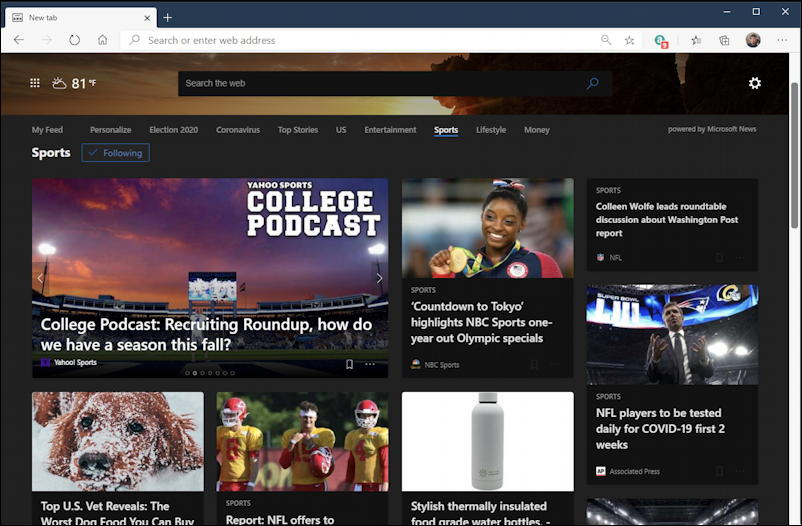Open the Favorites list icon
The height and width of the screenshot is (526, 802).
pos(696,40)
